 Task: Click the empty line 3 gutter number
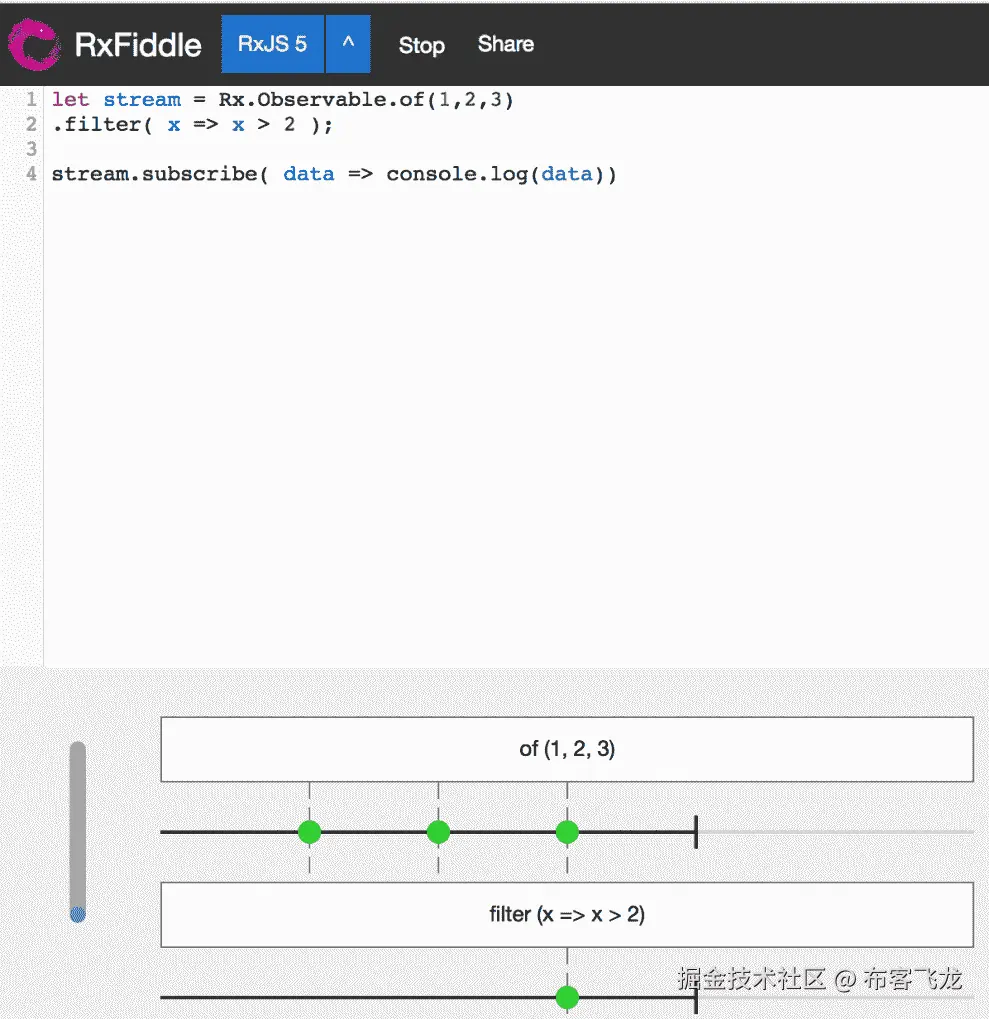coord(31,149)
